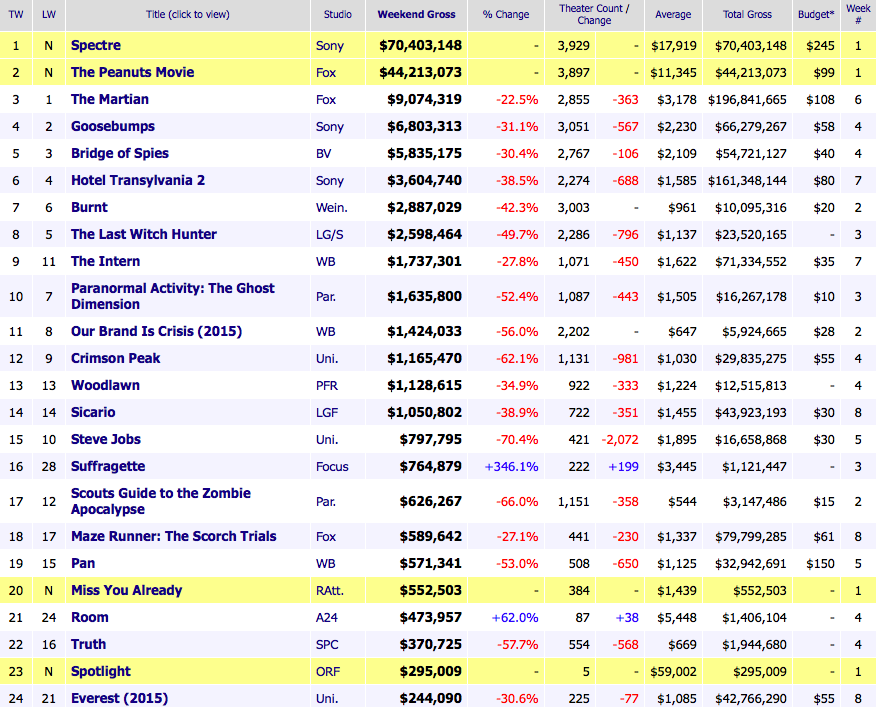Click the Title (click to view) header
This screenshot has width=876, height=707.
188,15
